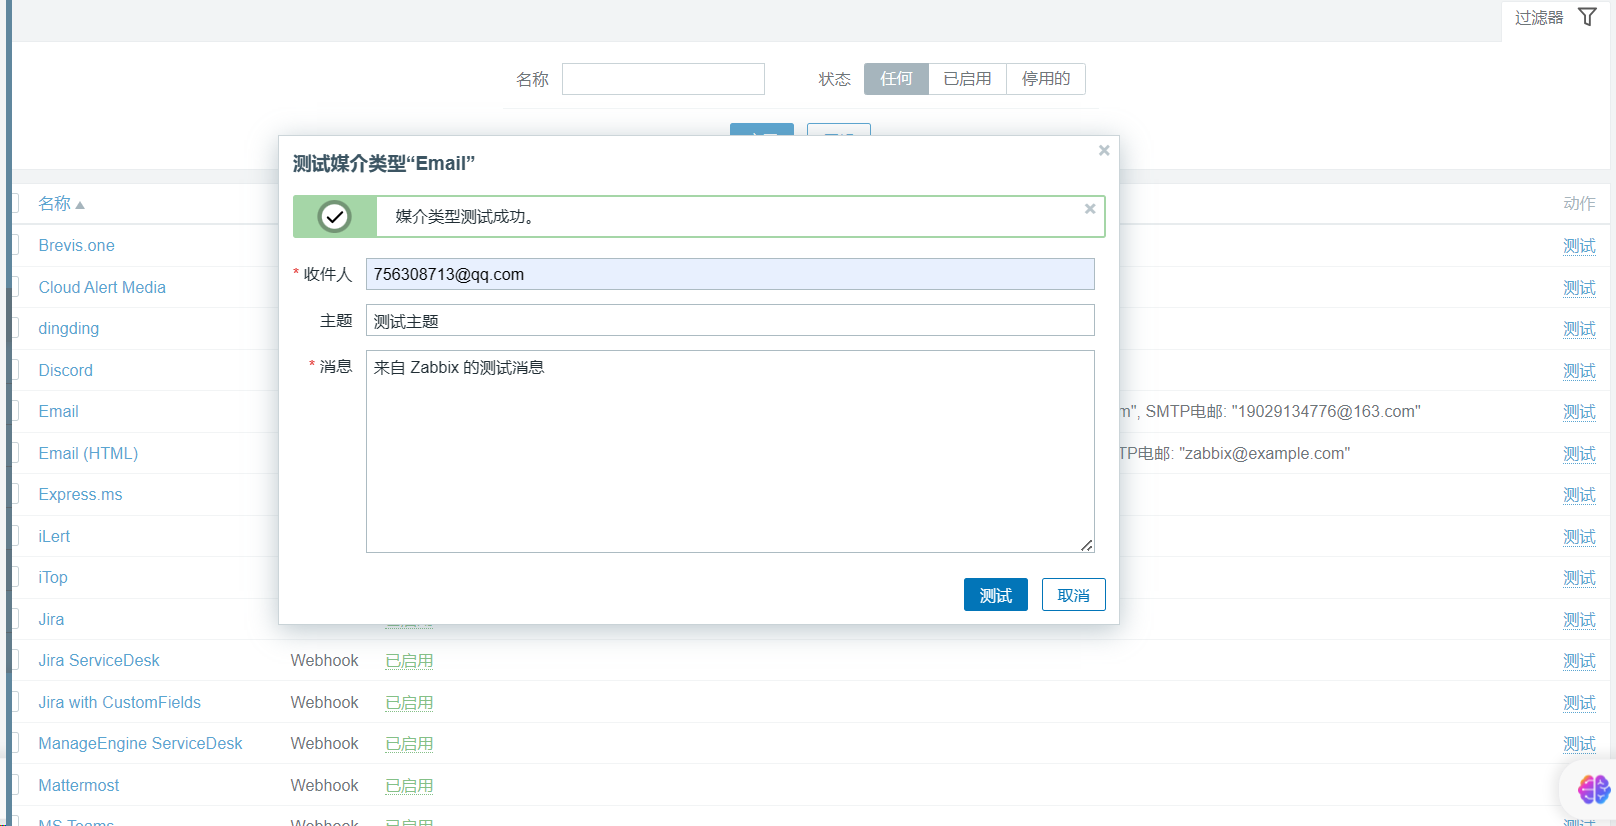The width and height of the screenshot is (1616, 826).
Task: Open the Mattermost media type
Action: click(x=78, y=785)
